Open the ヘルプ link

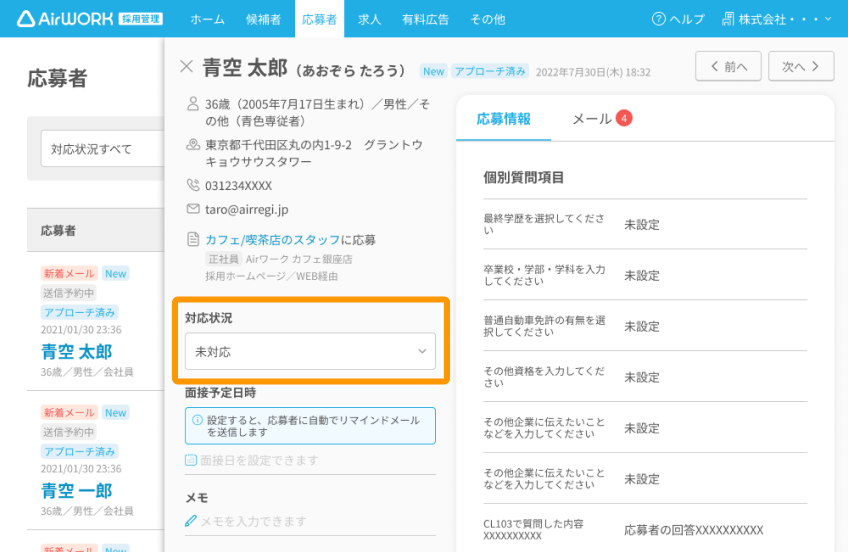click(687, 19)
